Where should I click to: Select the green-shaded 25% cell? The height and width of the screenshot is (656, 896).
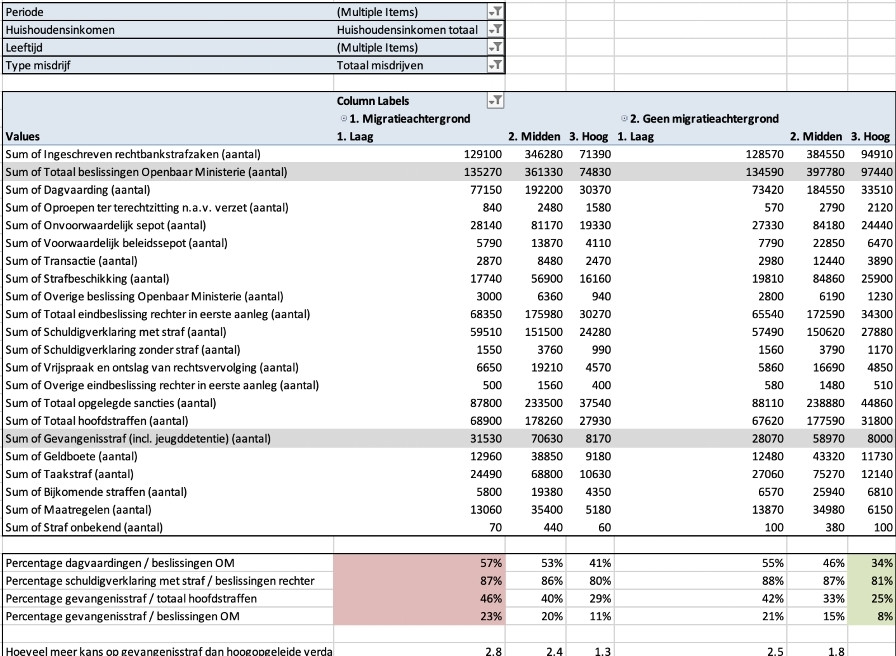(x=871, y=598)
